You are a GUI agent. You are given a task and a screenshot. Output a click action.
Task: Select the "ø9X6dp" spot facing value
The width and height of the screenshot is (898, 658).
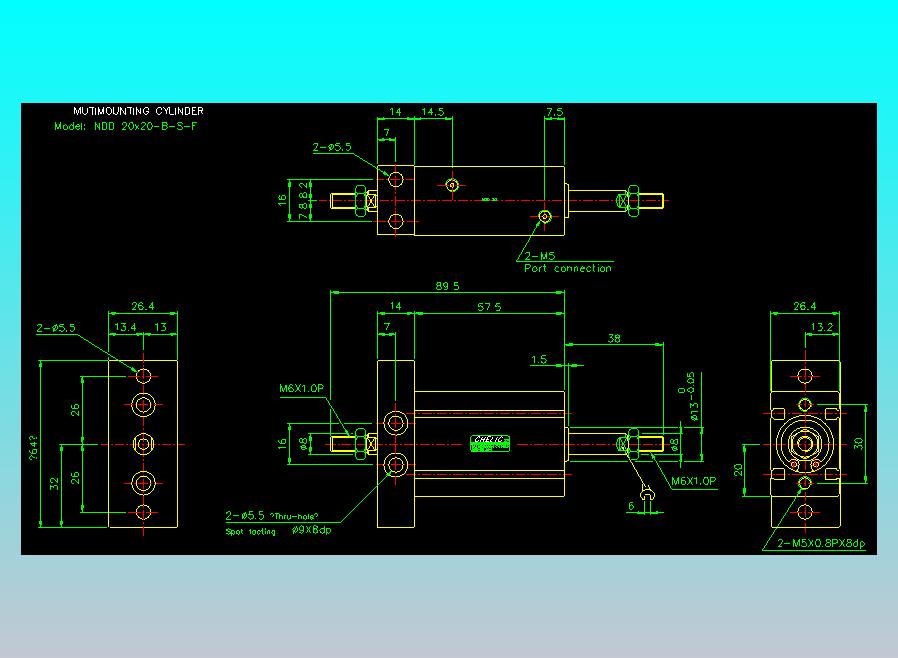(x=312, y=530)
